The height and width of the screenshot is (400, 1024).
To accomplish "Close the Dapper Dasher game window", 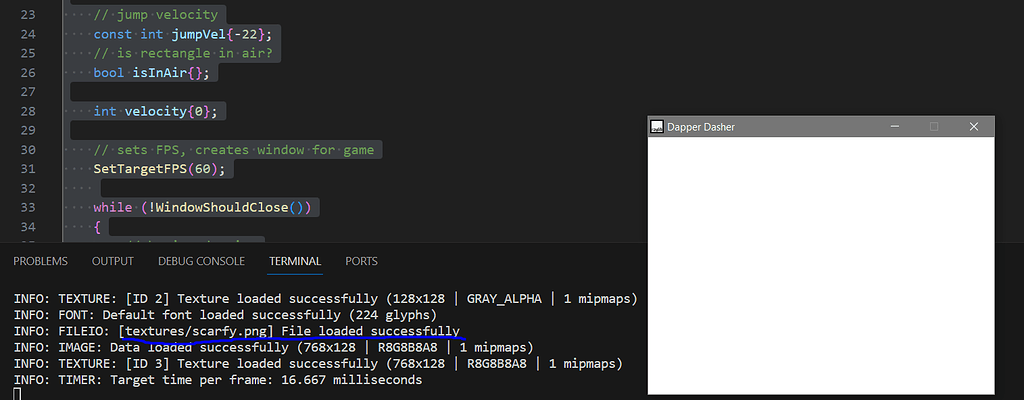I will (x=973, y=127).
